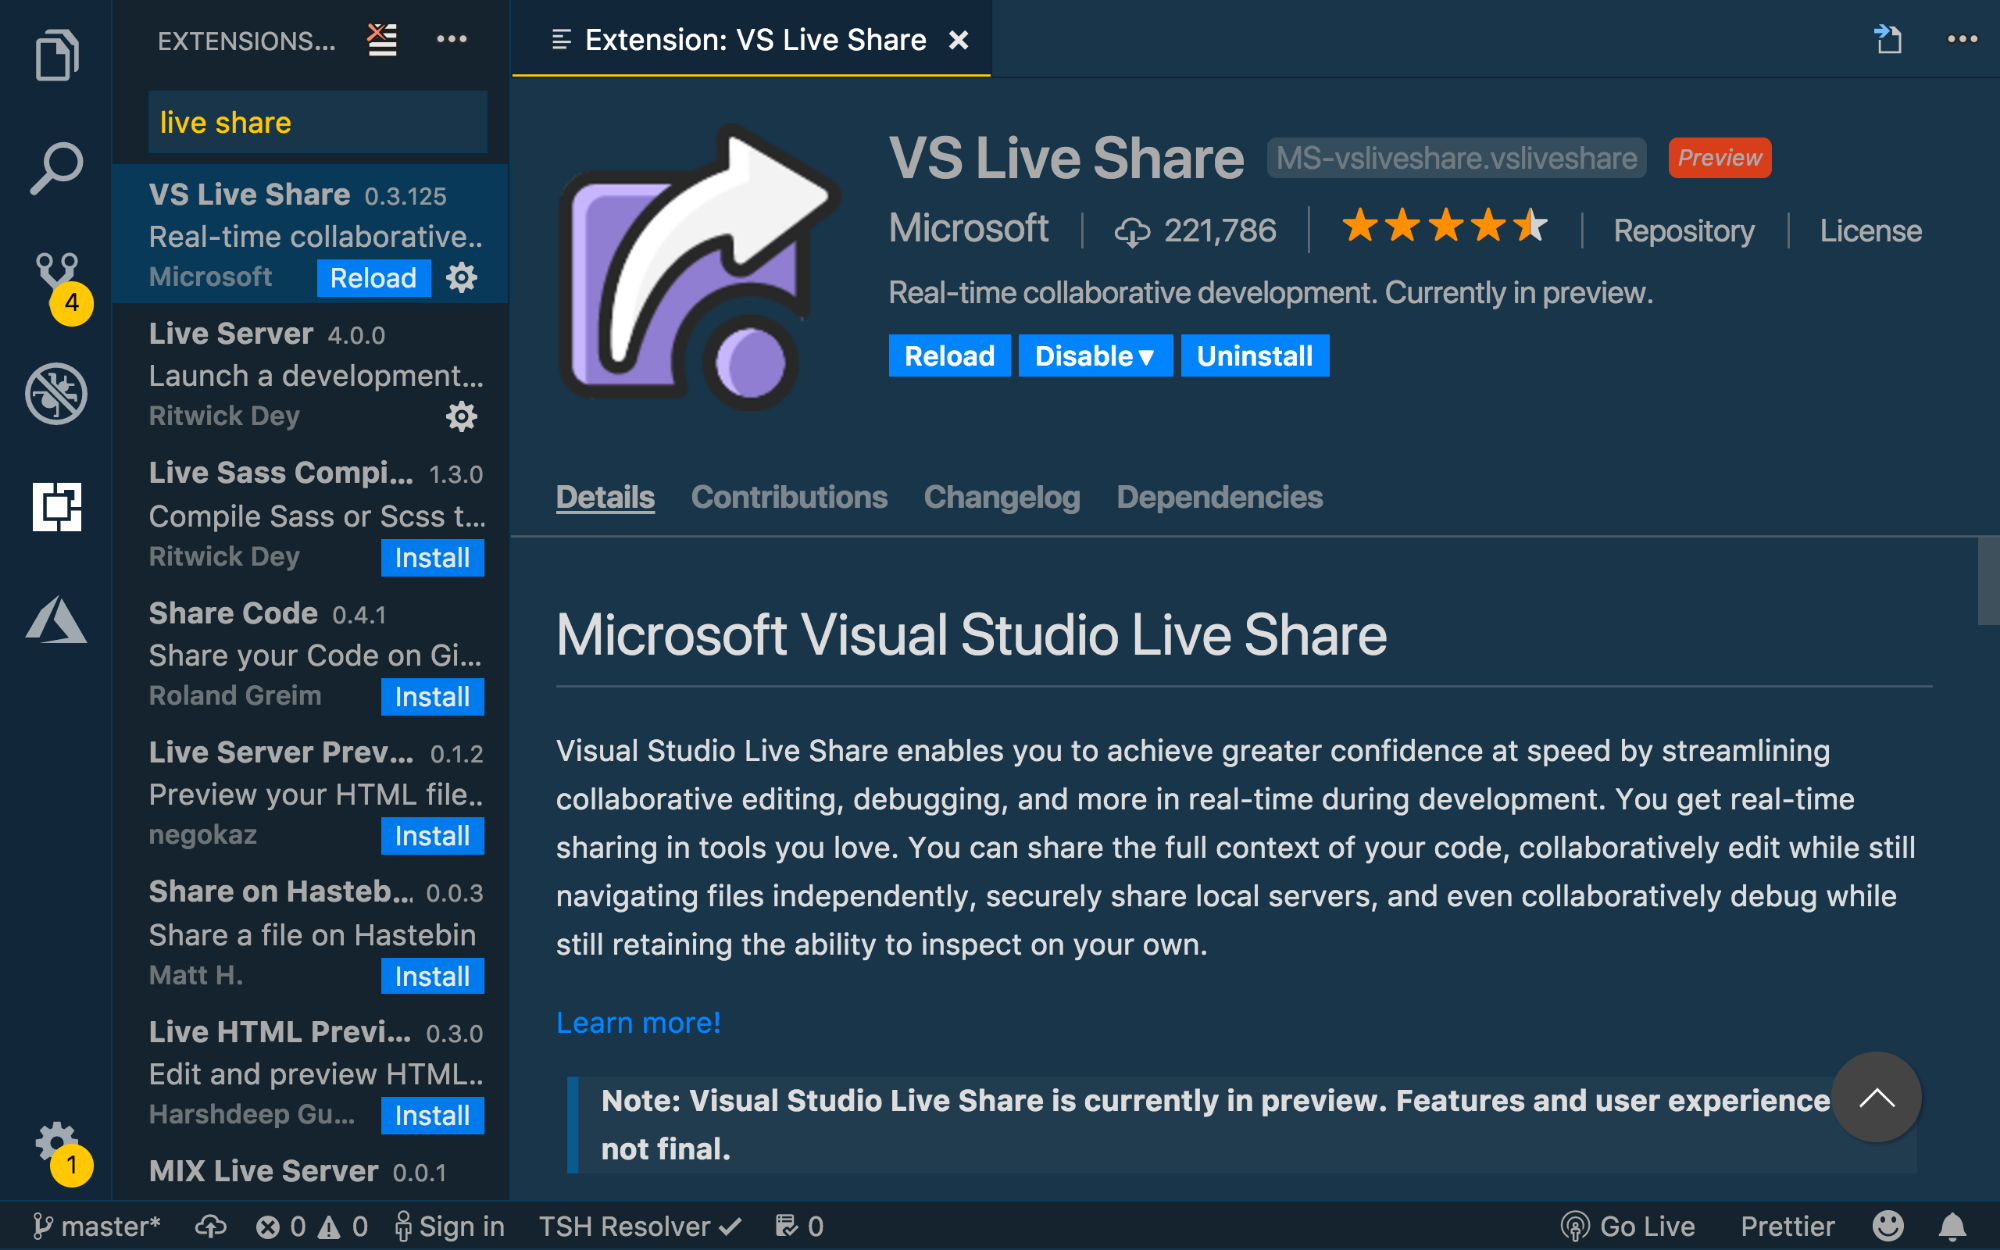Expand the Disable dropdown button
The width and height of the screenshot is (2000, 1250).
tap(1095, 356)
